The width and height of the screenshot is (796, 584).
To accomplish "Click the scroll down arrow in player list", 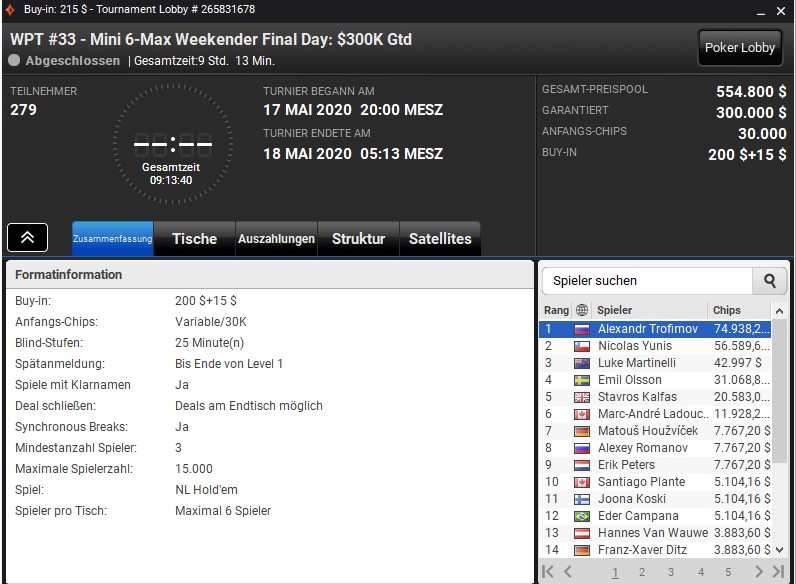I will [x=779, y=549].
